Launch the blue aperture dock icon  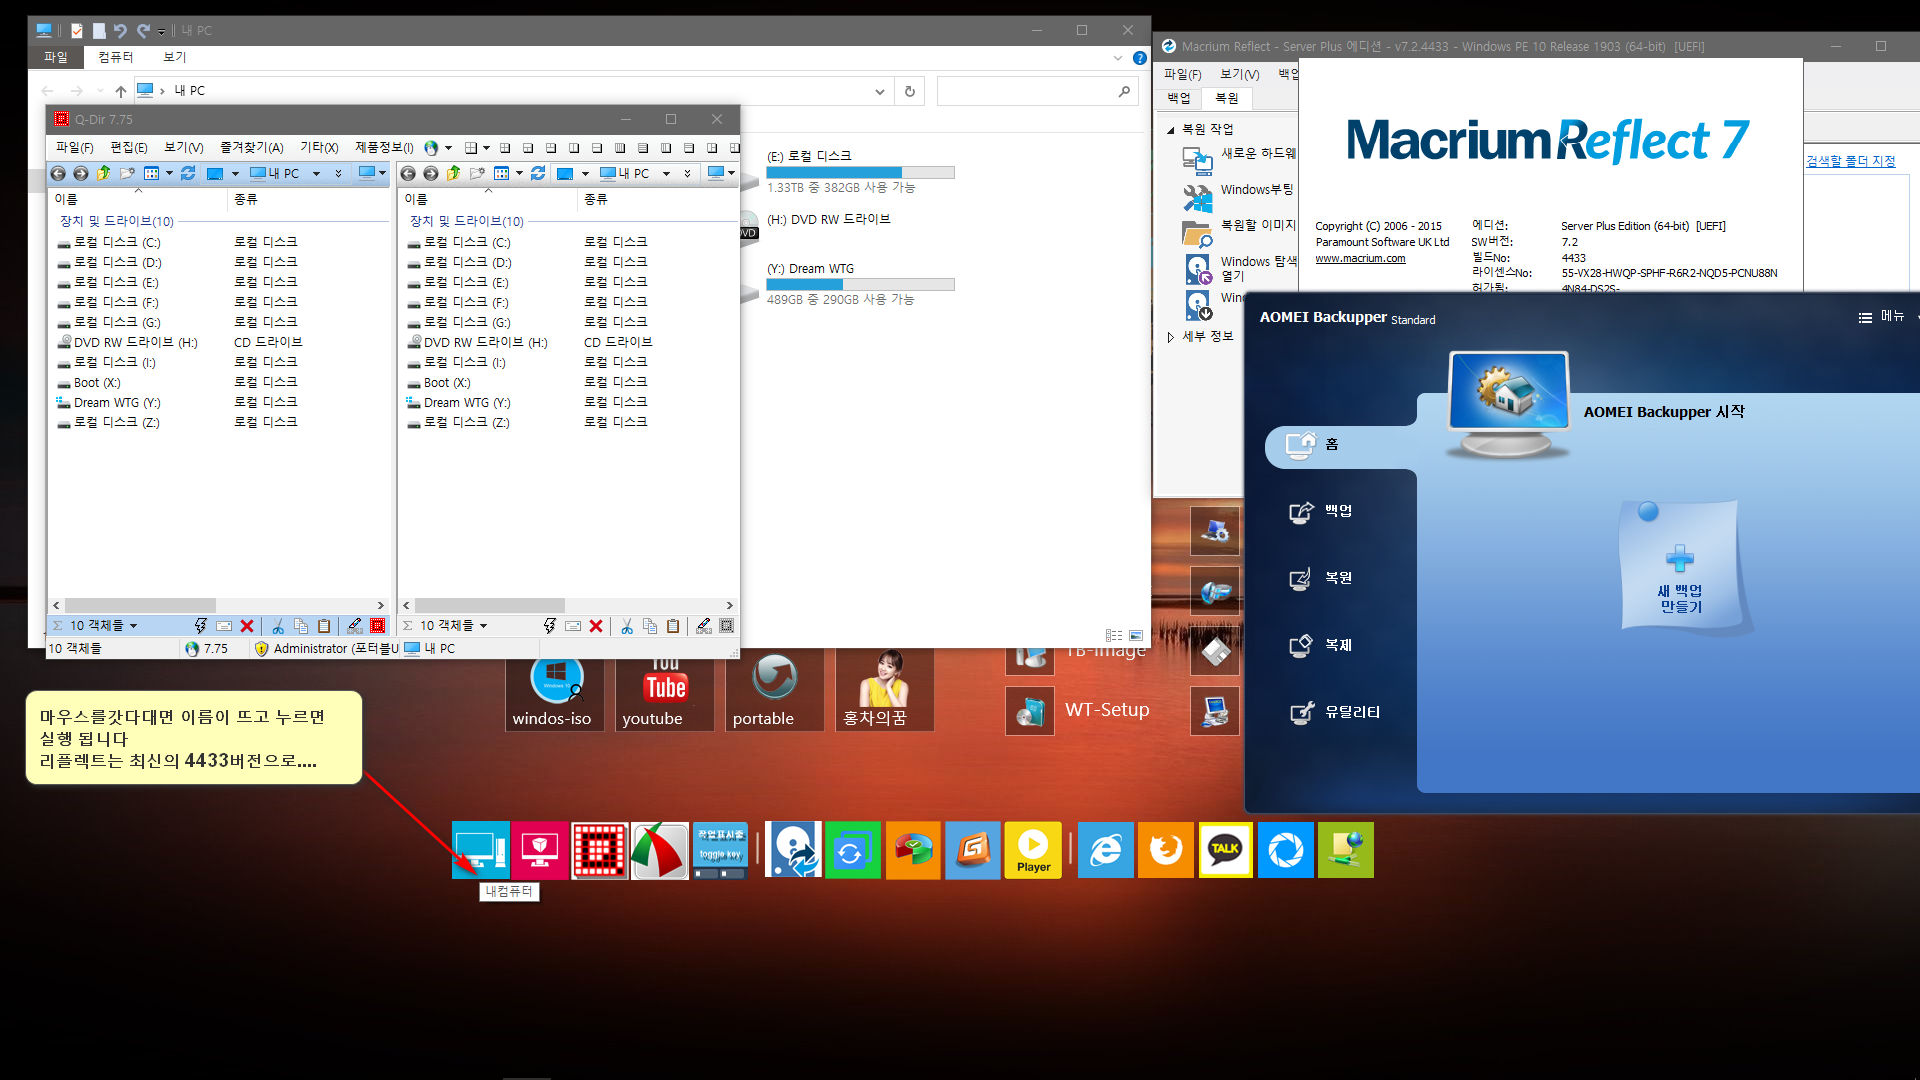coord(1286,850)
